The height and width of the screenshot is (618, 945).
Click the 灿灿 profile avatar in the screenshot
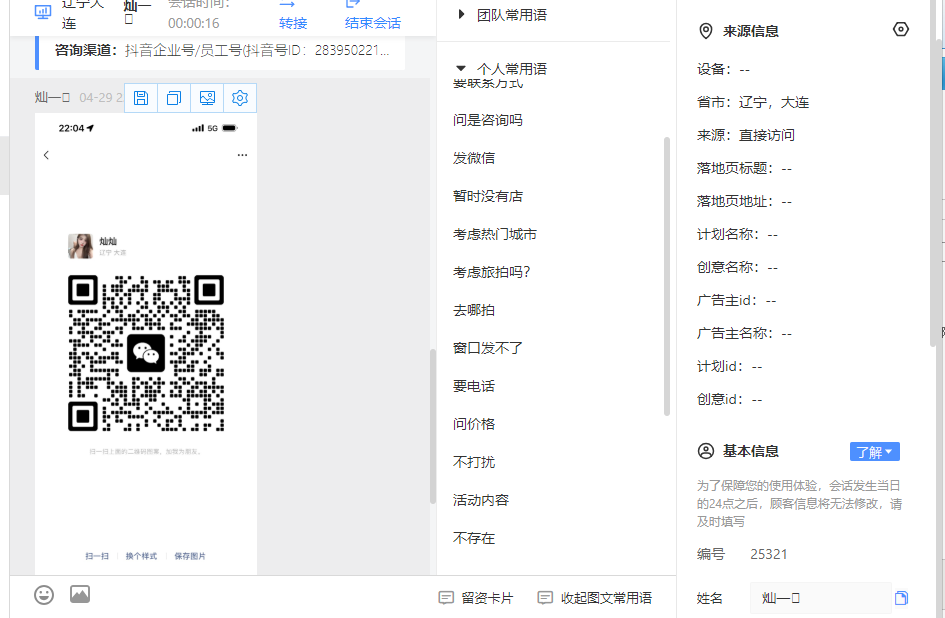click(80, 246)
